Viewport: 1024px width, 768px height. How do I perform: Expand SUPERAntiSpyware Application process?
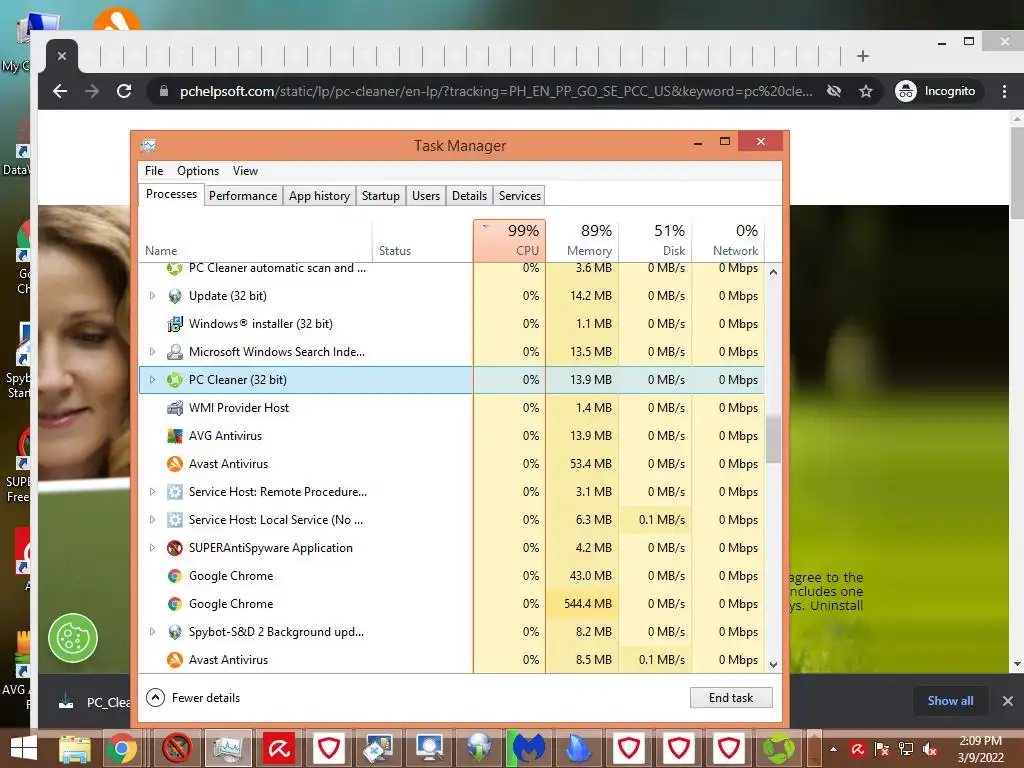(x=152, y=548)
